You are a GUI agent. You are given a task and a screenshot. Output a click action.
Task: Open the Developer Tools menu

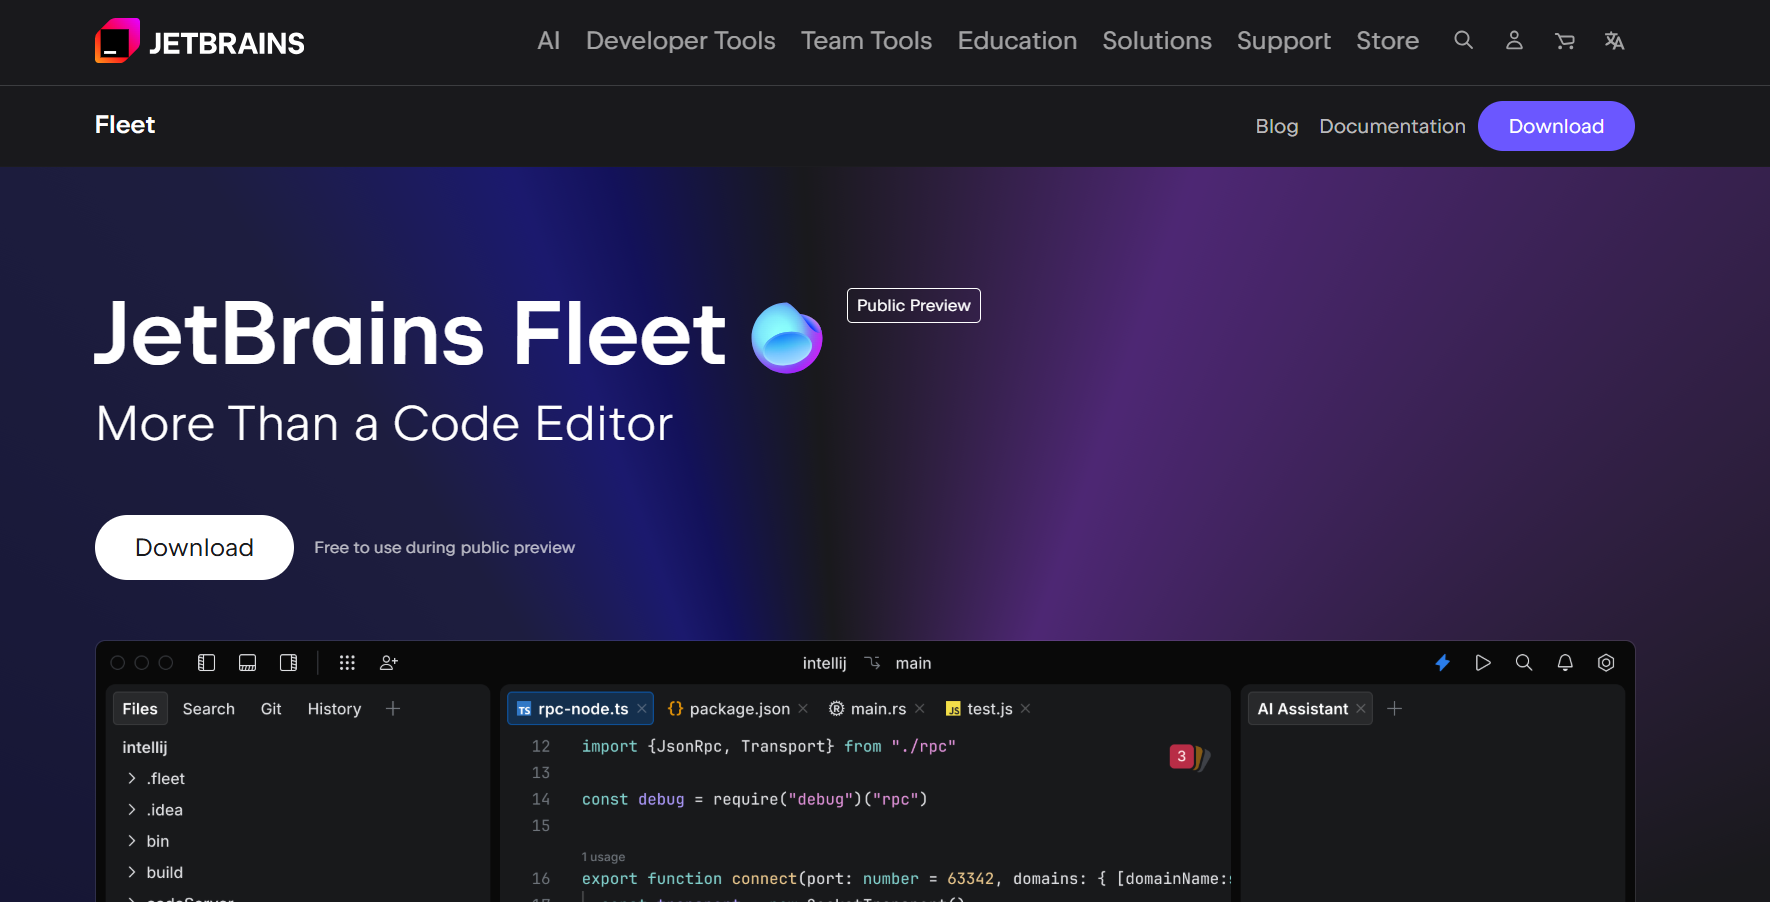pyautogui.click(x=680, y=41)
